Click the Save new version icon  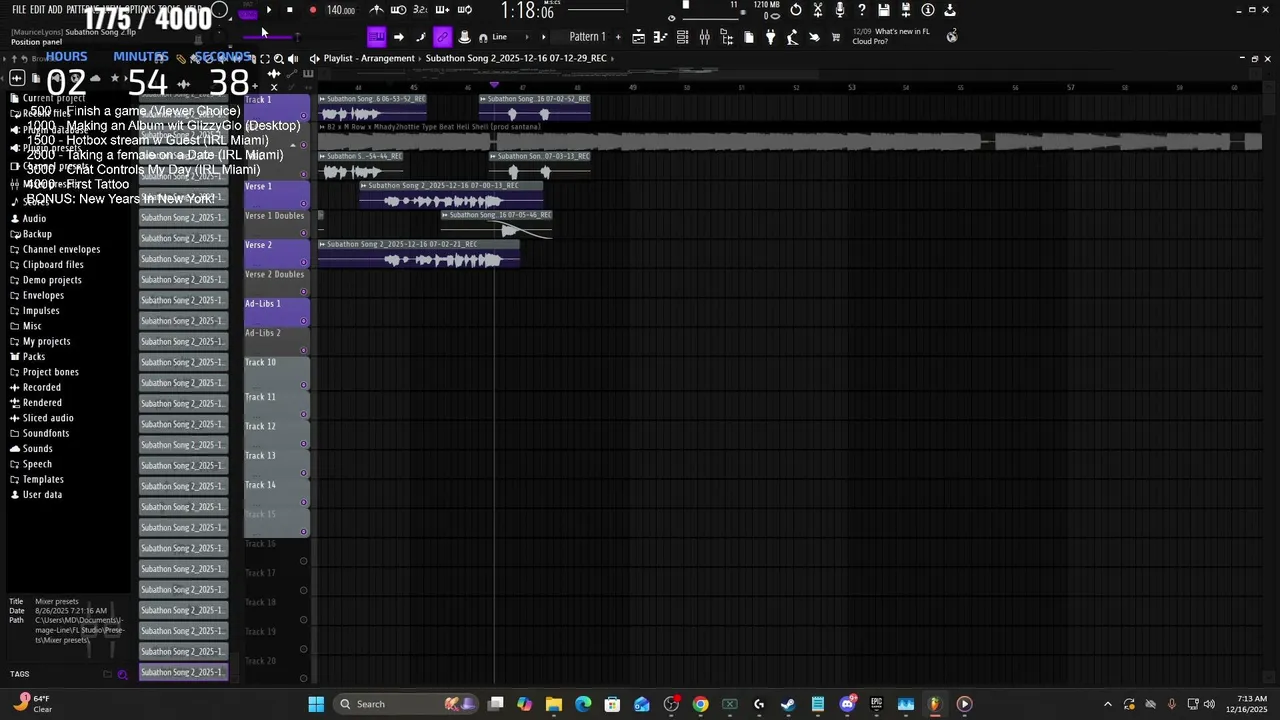tap(906, 10)
